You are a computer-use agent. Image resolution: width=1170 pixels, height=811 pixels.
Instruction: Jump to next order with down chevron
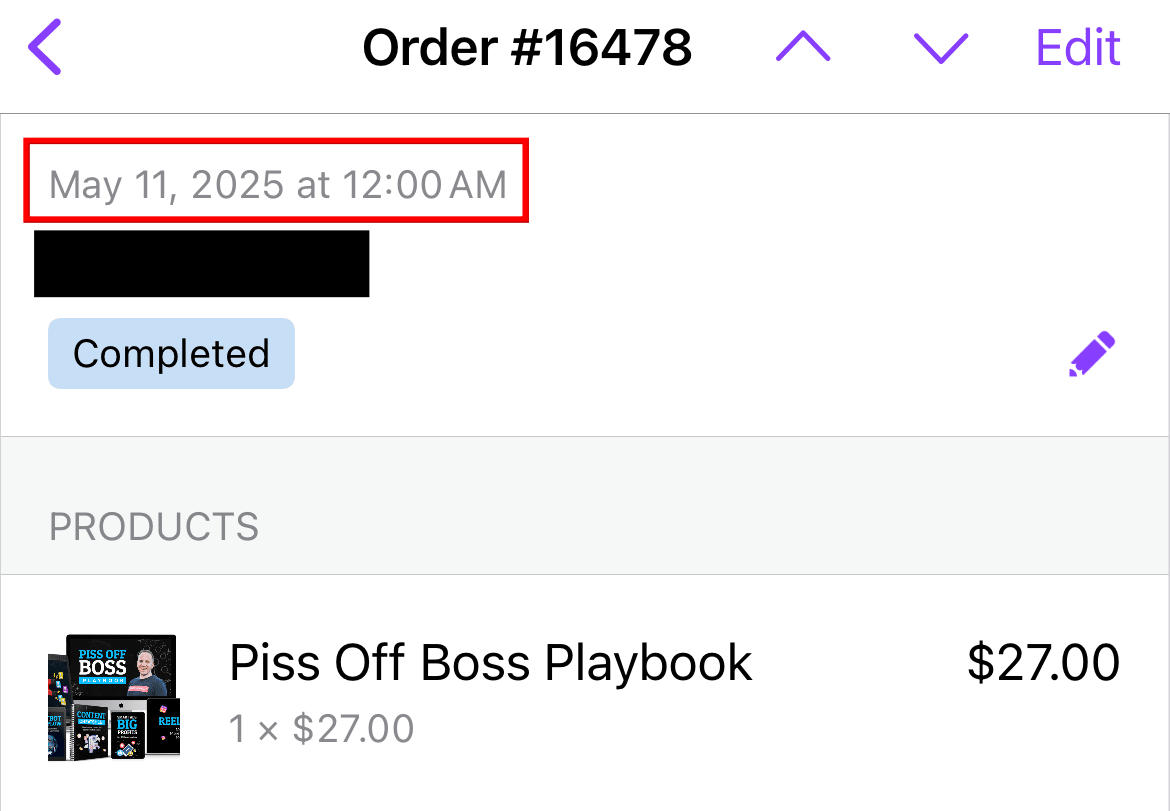coord(941,47)
